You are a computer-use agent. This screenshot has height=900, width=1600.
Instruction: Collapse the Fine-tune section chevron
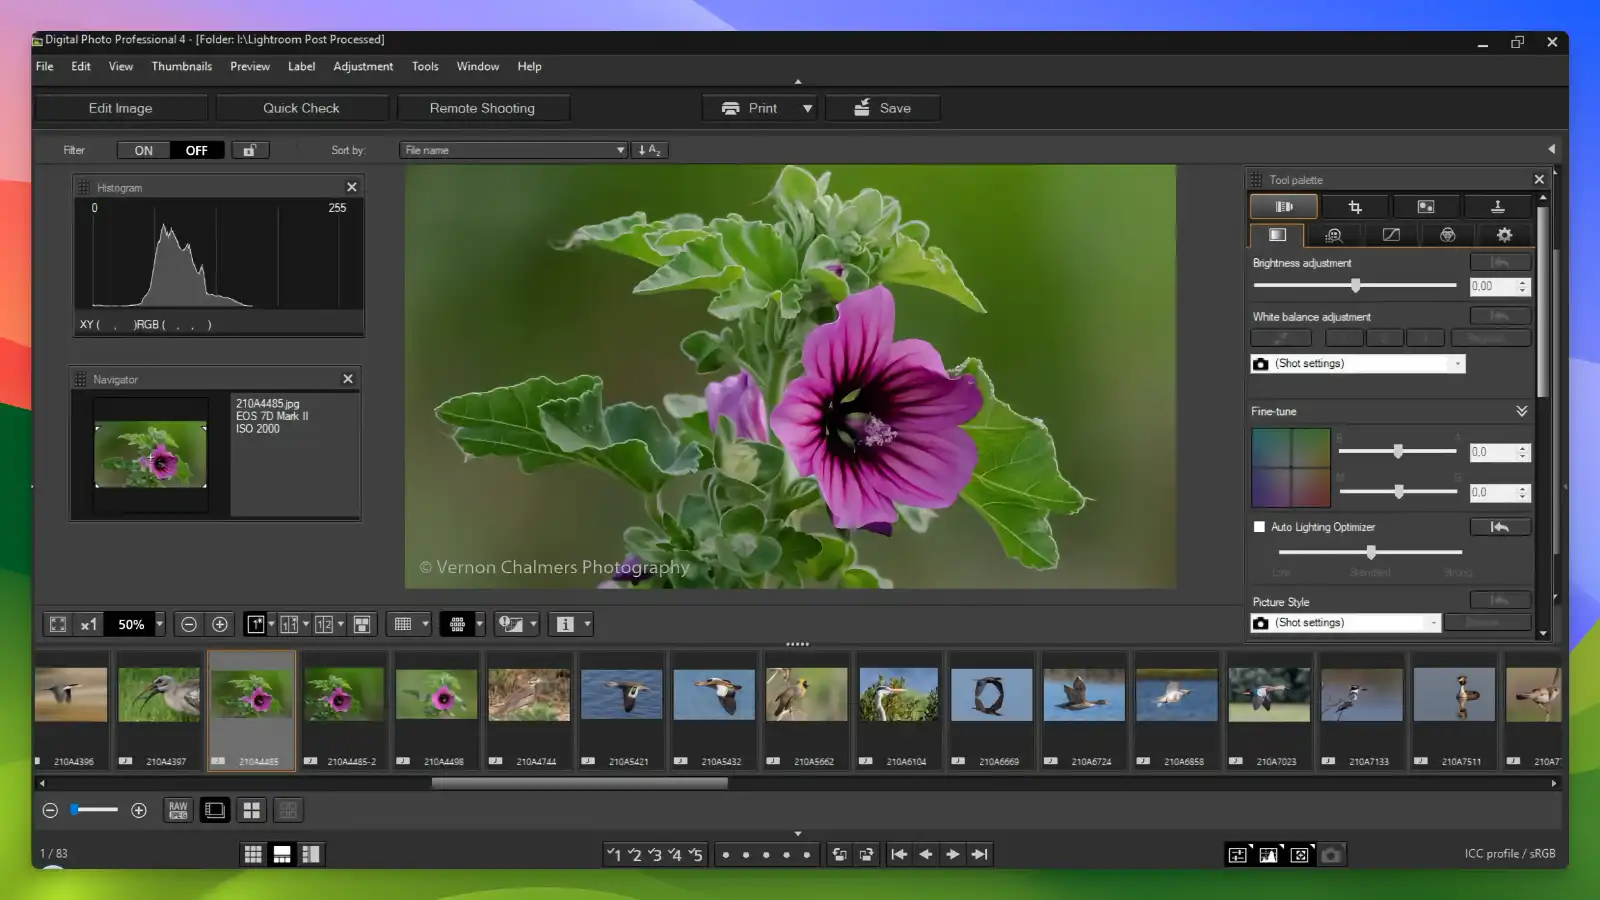1522,411
